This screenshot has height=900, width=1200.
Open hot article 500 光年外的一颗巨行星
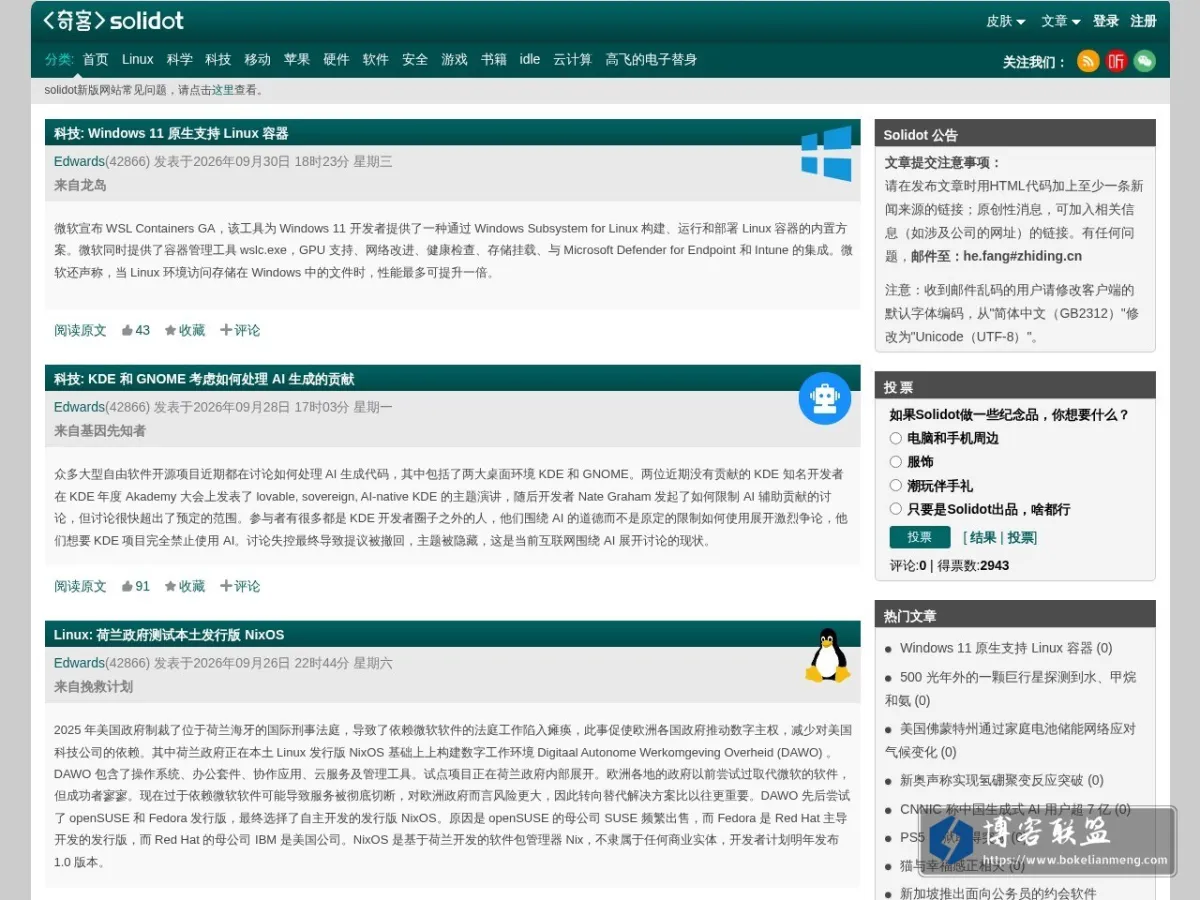pos(1010,688)
